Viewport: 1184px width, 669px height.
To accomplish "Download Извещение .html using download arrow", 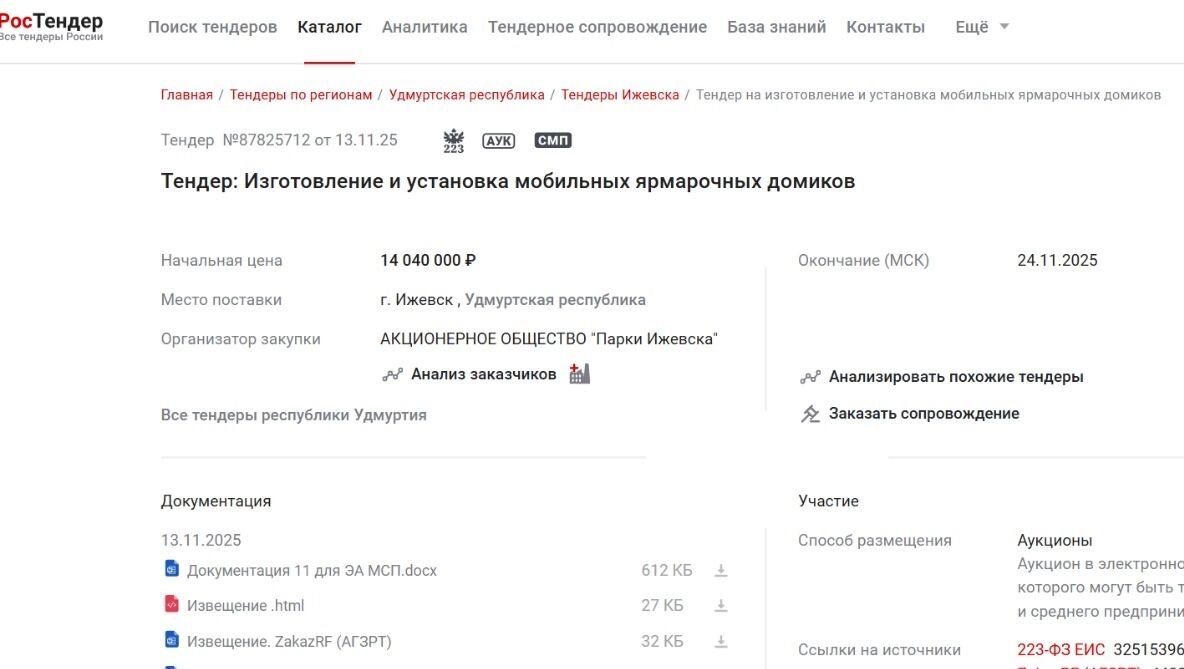I will (721, 605).
